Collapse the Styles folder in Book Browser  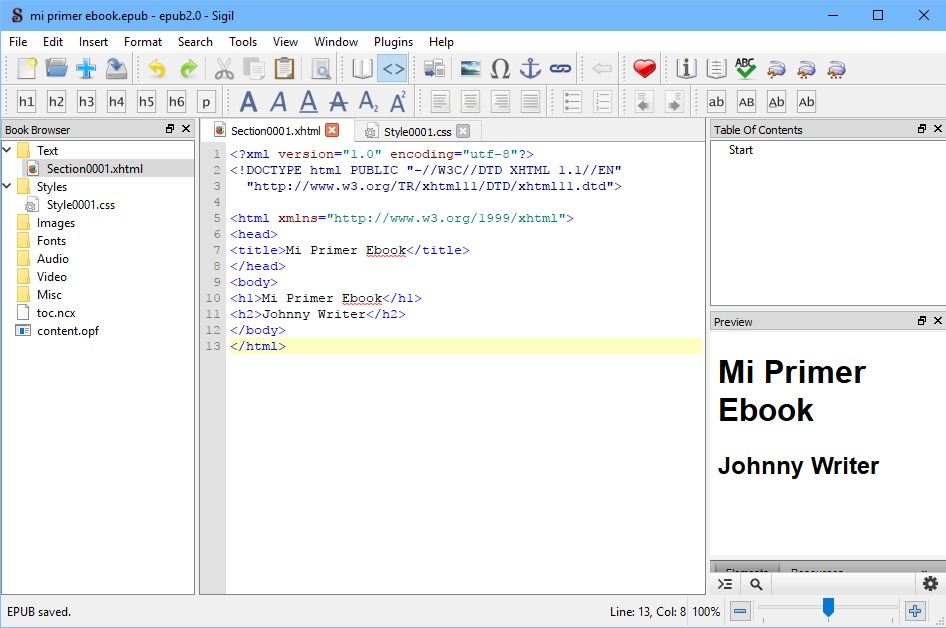[x=8, y=187]
